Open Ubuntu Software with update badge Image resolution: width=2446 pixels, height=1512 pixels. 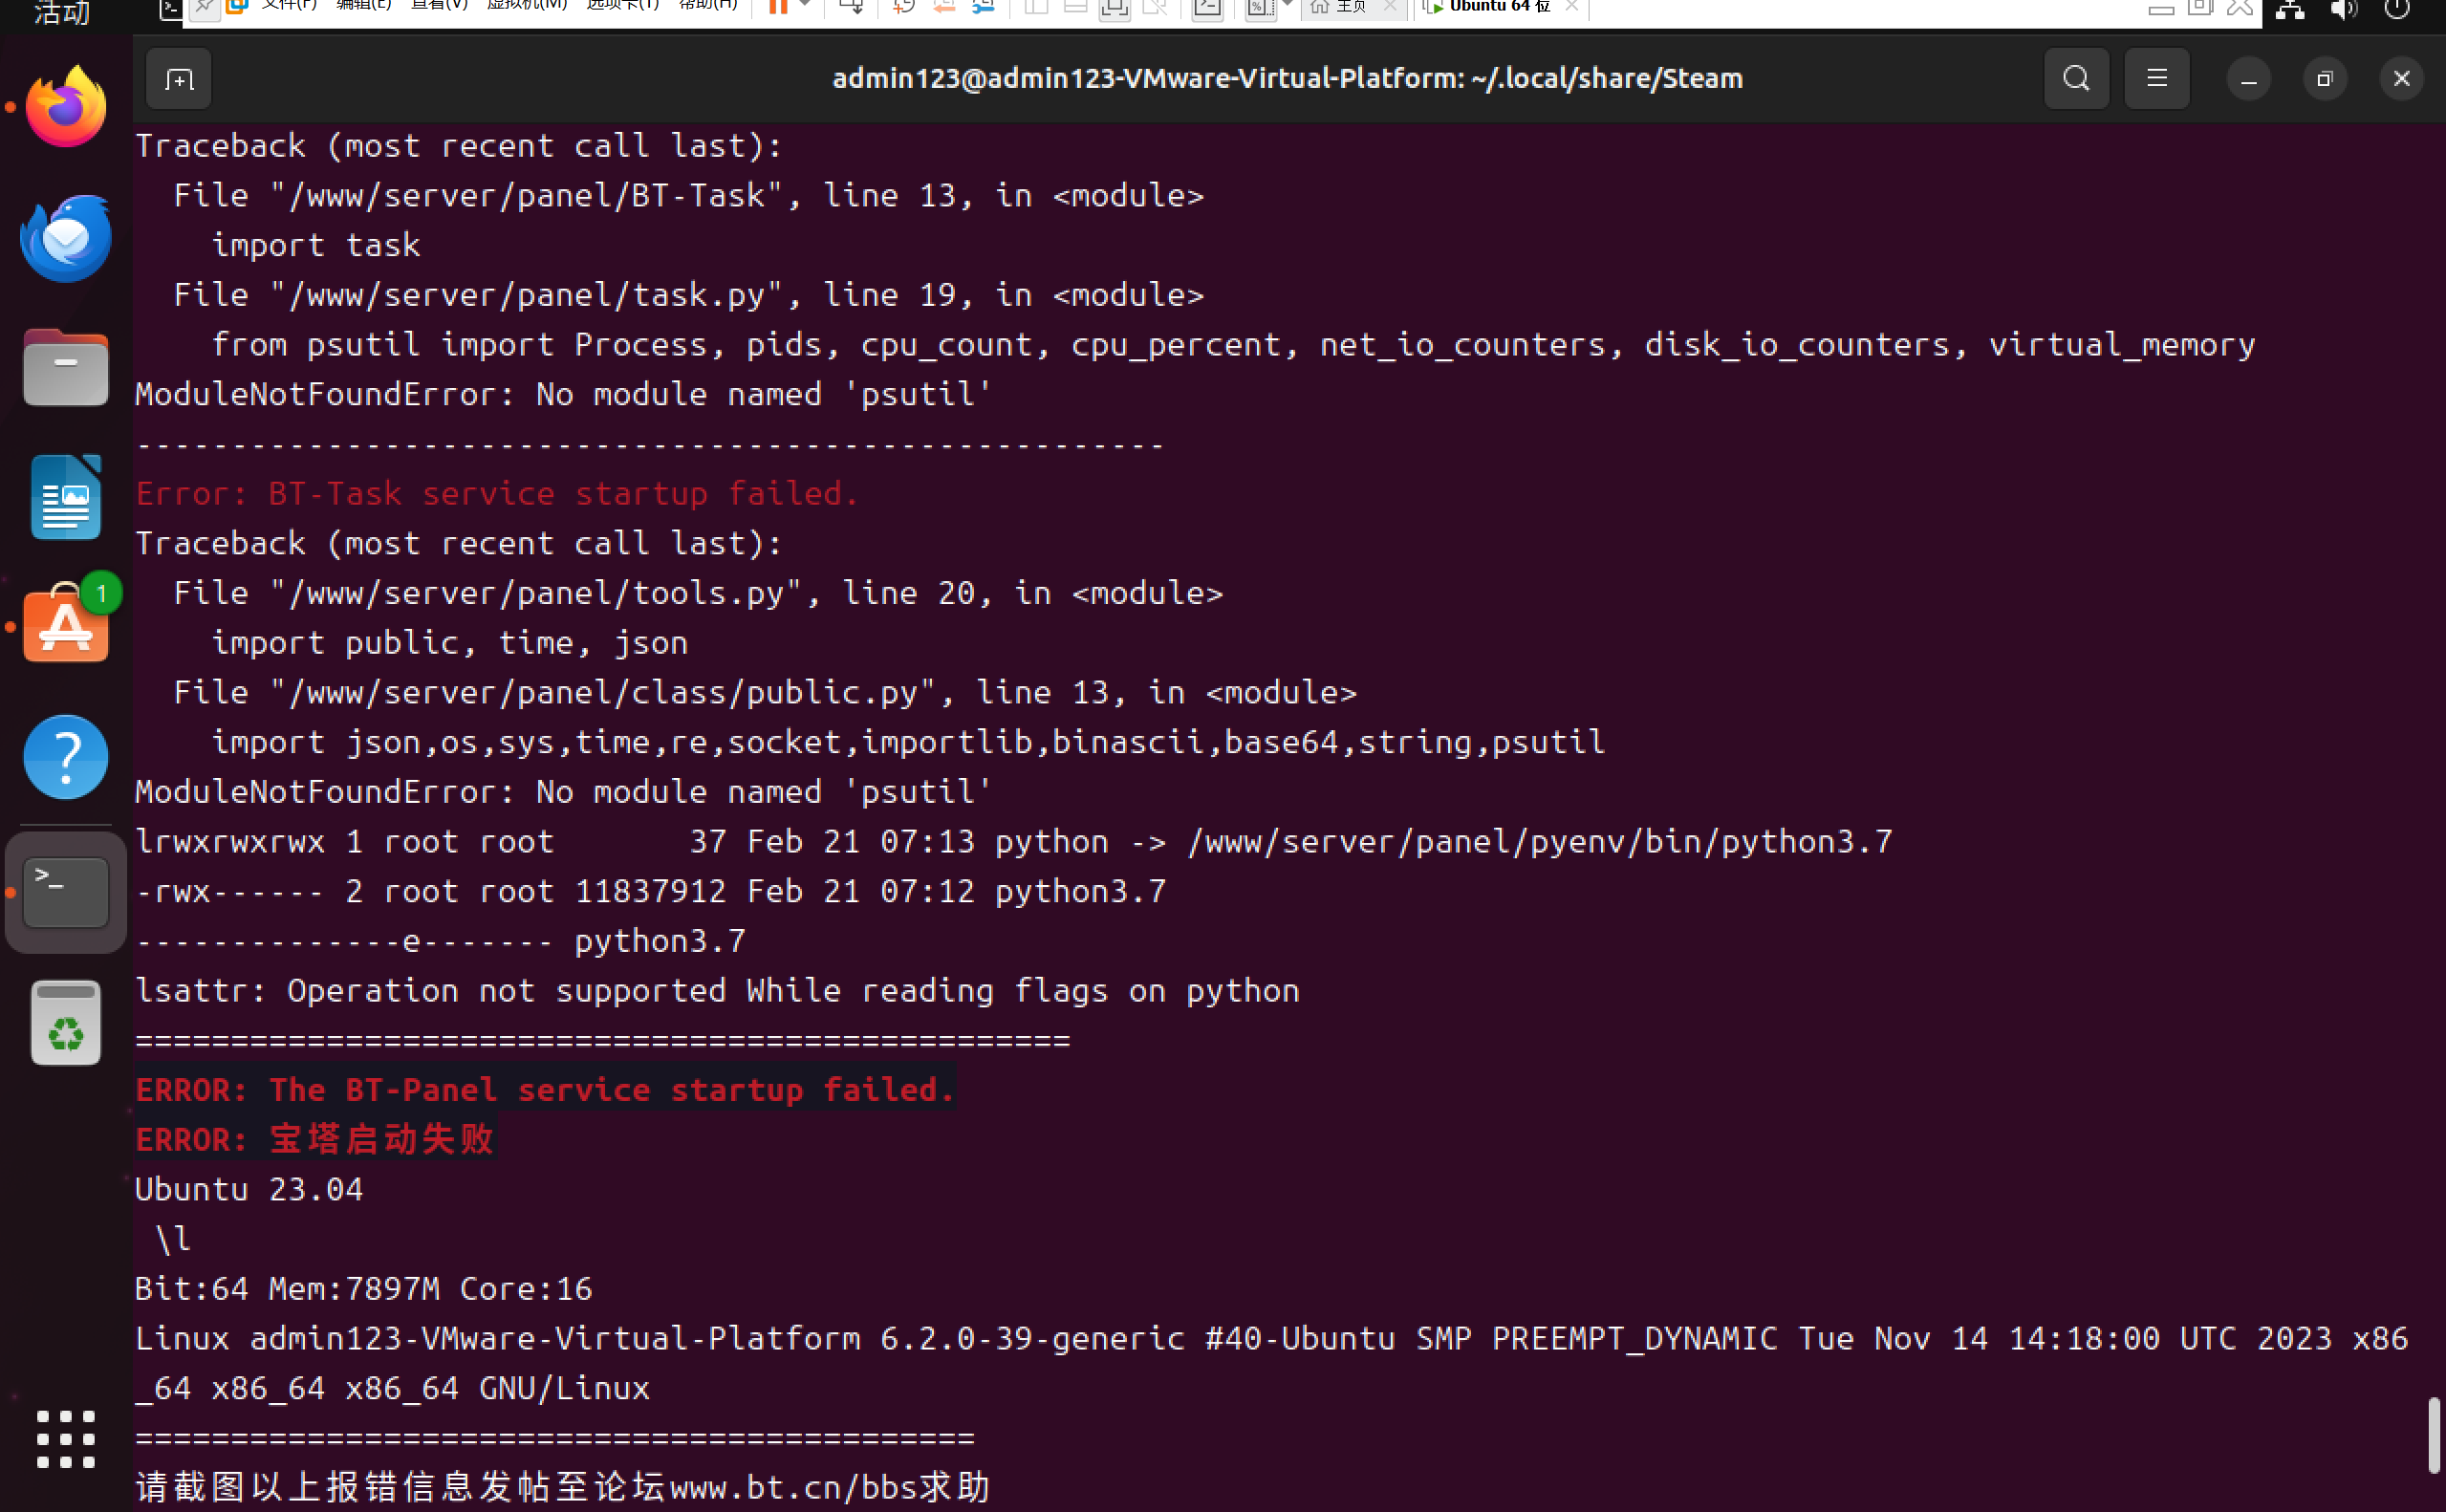[66, 626]
